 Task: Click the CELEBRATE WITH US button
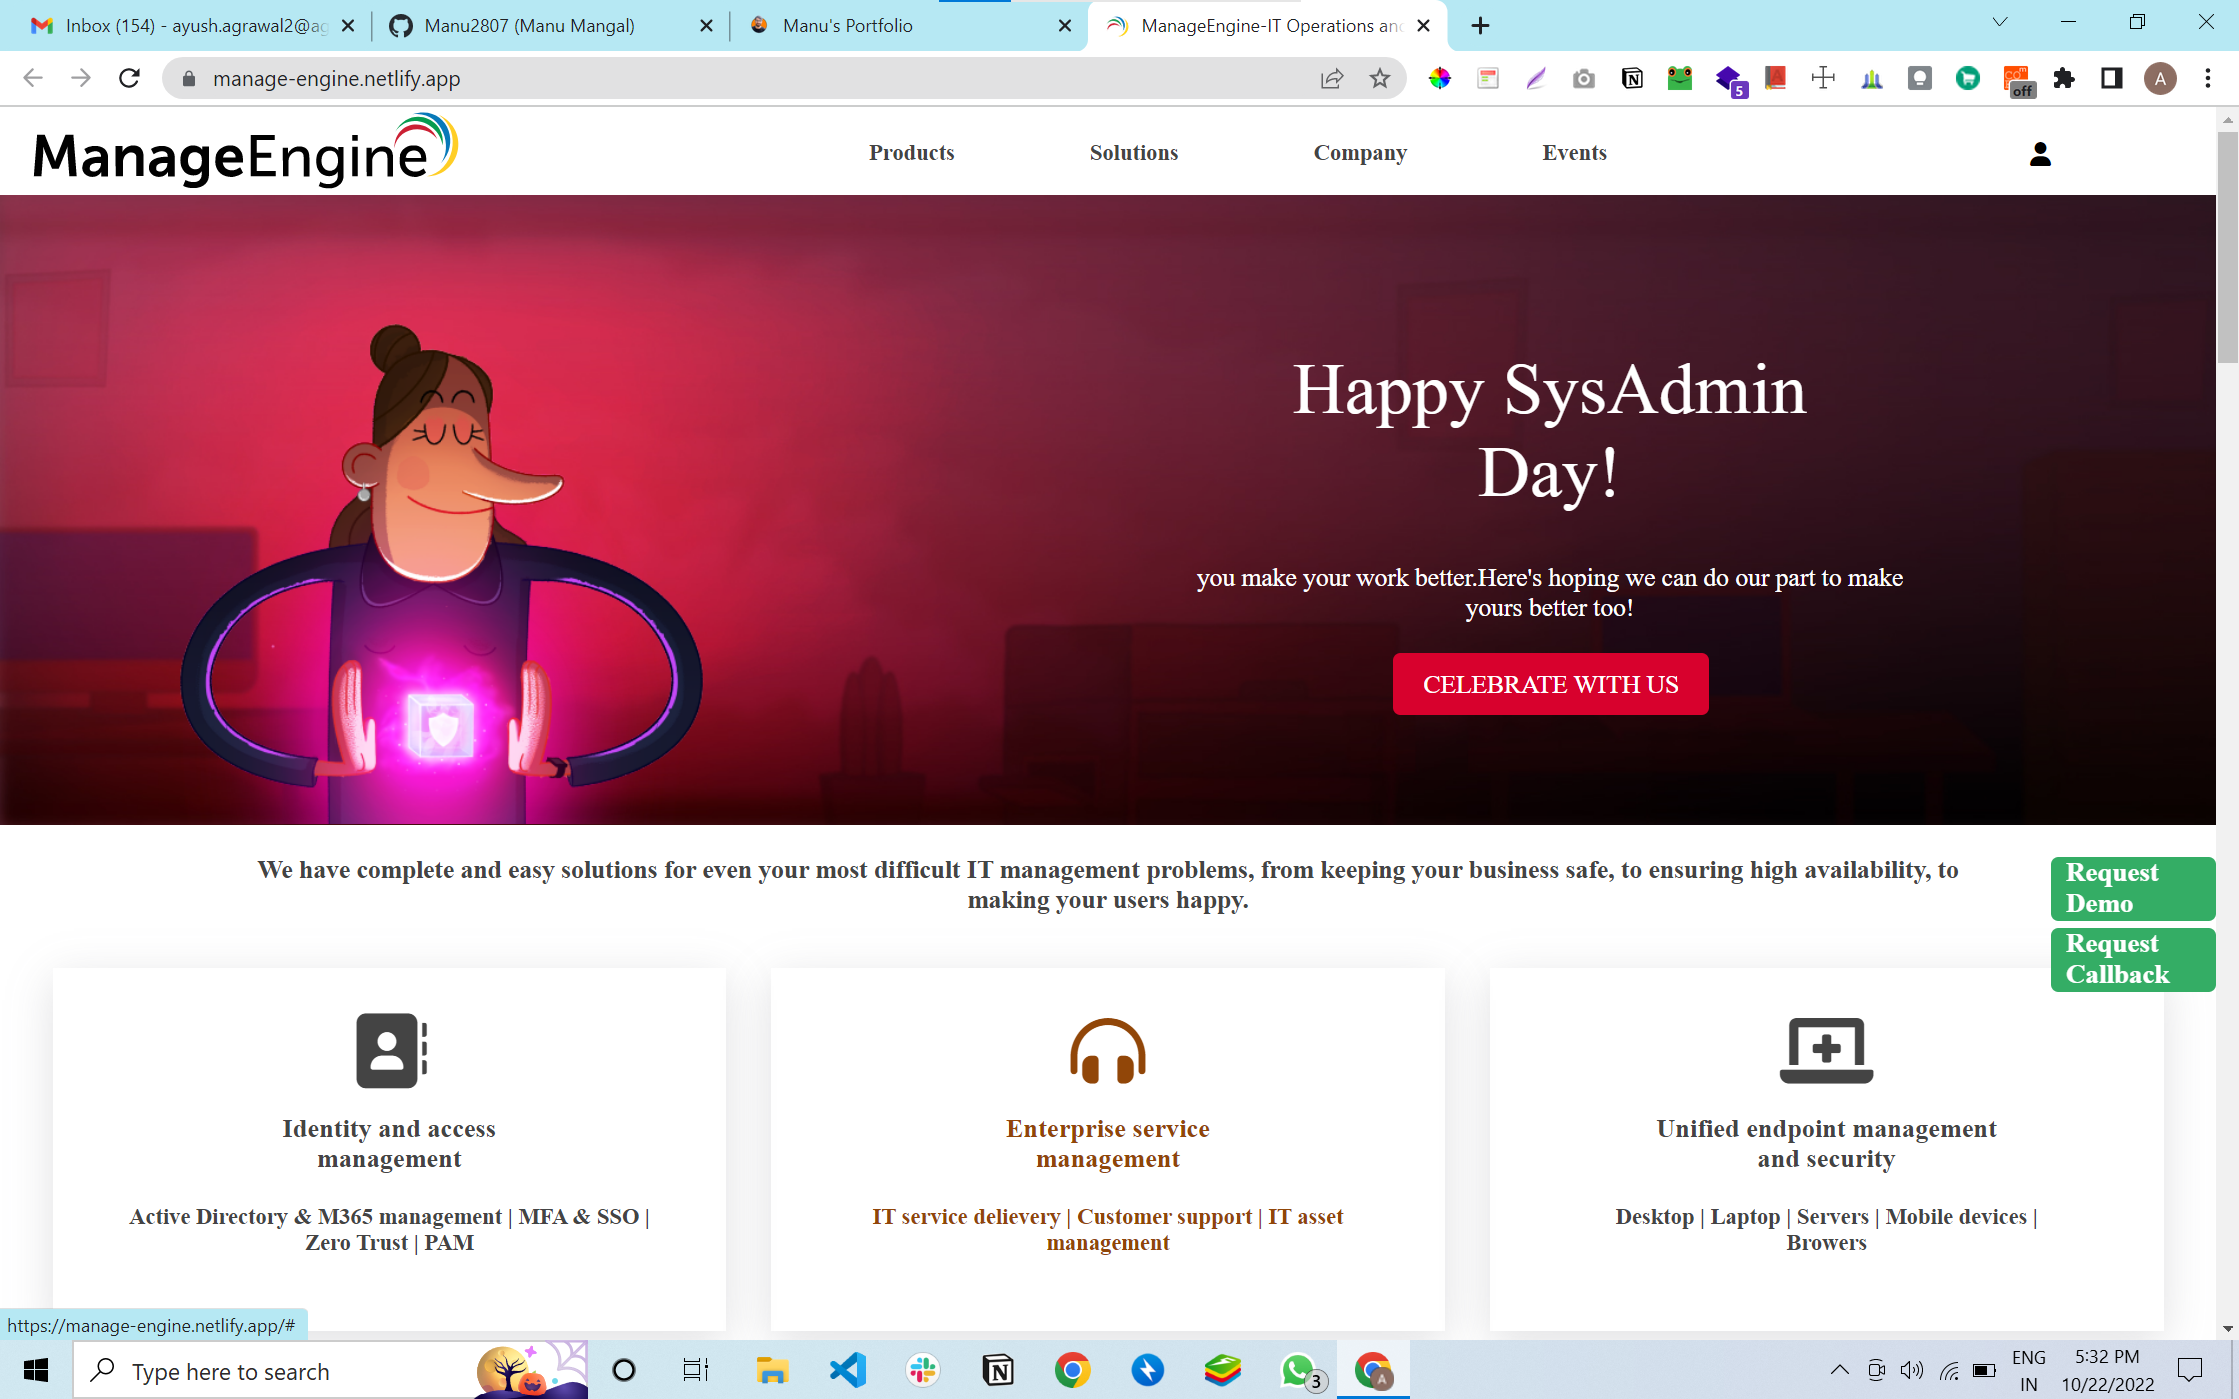[1550, 684]
